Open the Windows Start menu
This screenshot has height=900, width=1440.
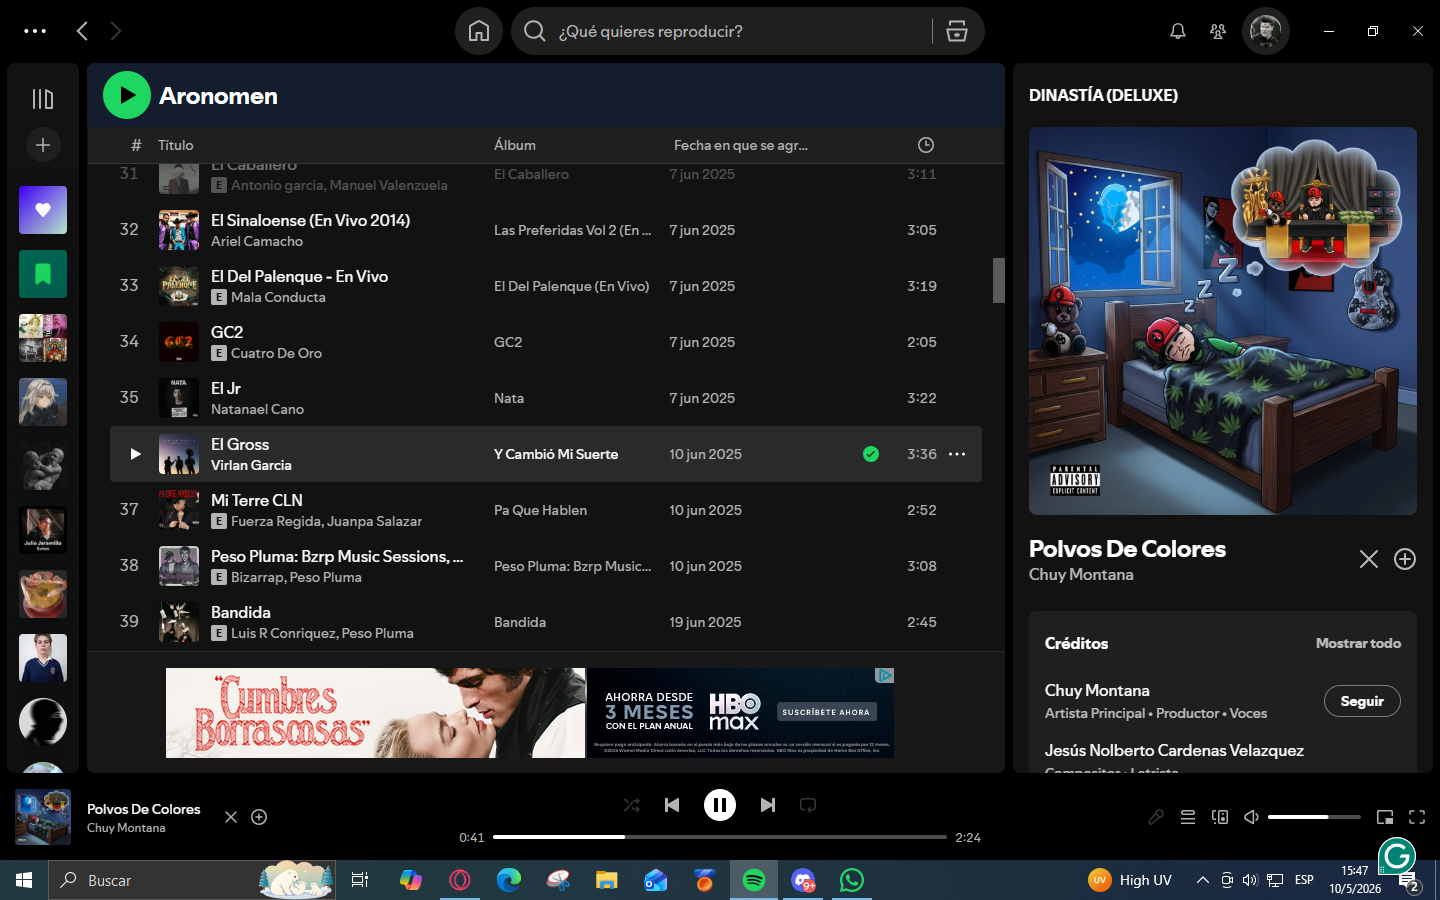[x=24, y=880]
